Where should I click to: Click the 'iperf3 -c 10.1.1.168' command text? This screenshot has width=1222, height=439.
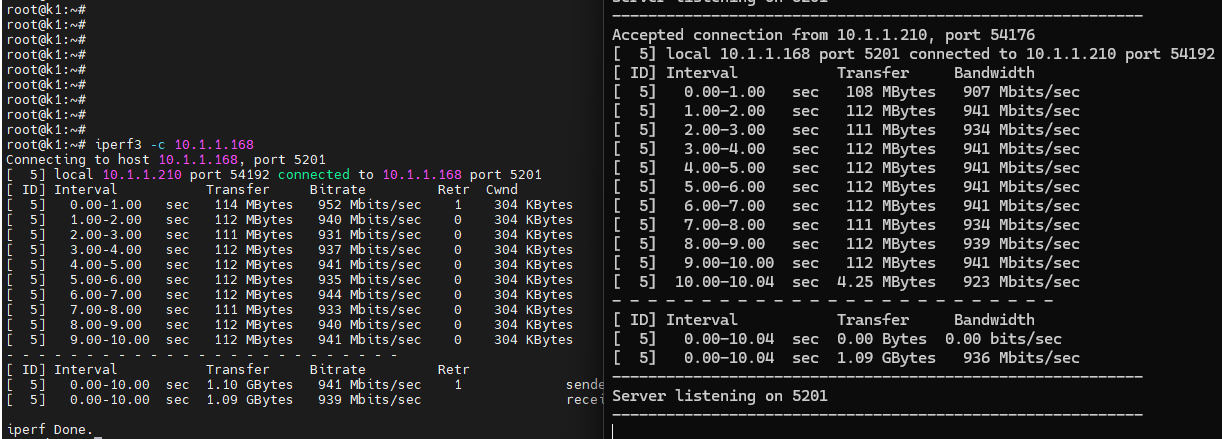click(x=174, y=144)
